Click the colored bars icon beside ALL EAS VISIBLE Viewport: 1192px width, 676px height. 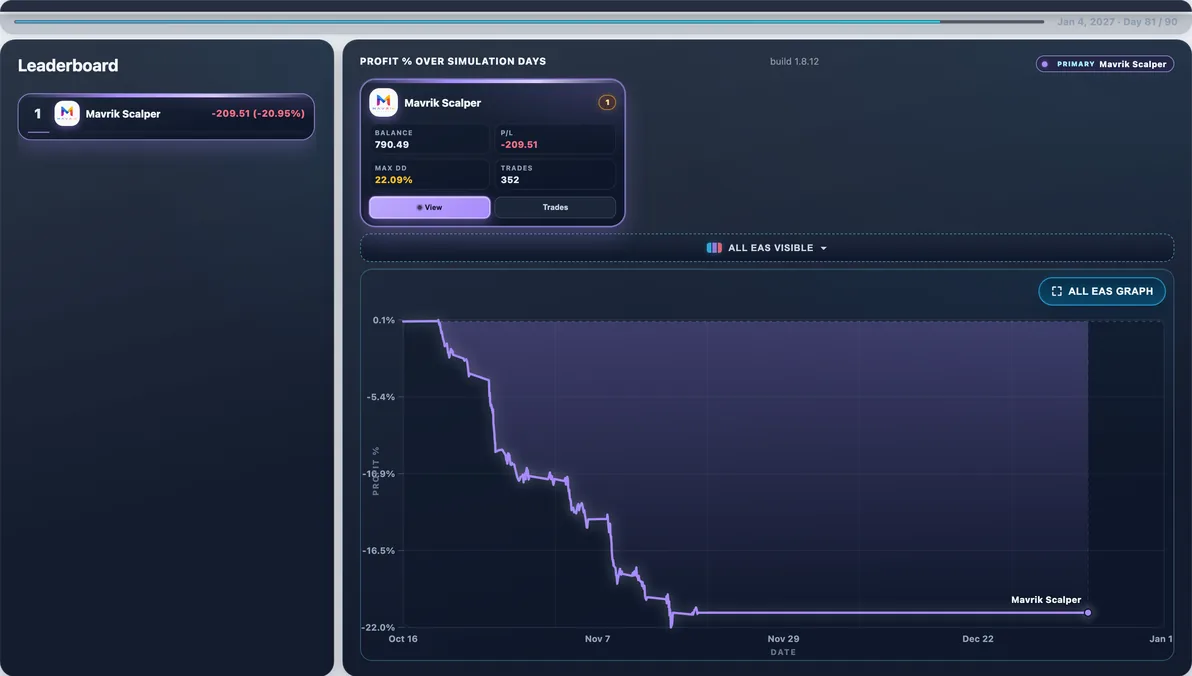coord(714,248)
